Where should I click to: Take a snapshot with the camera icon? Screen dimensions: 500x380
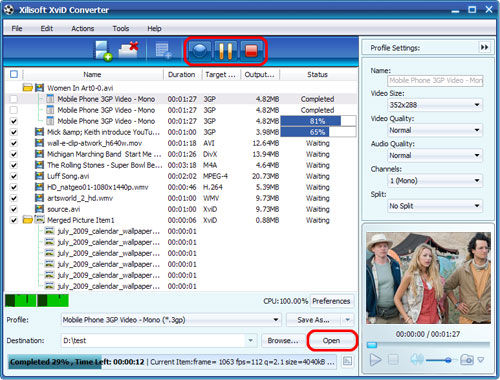tap(467, 359)
